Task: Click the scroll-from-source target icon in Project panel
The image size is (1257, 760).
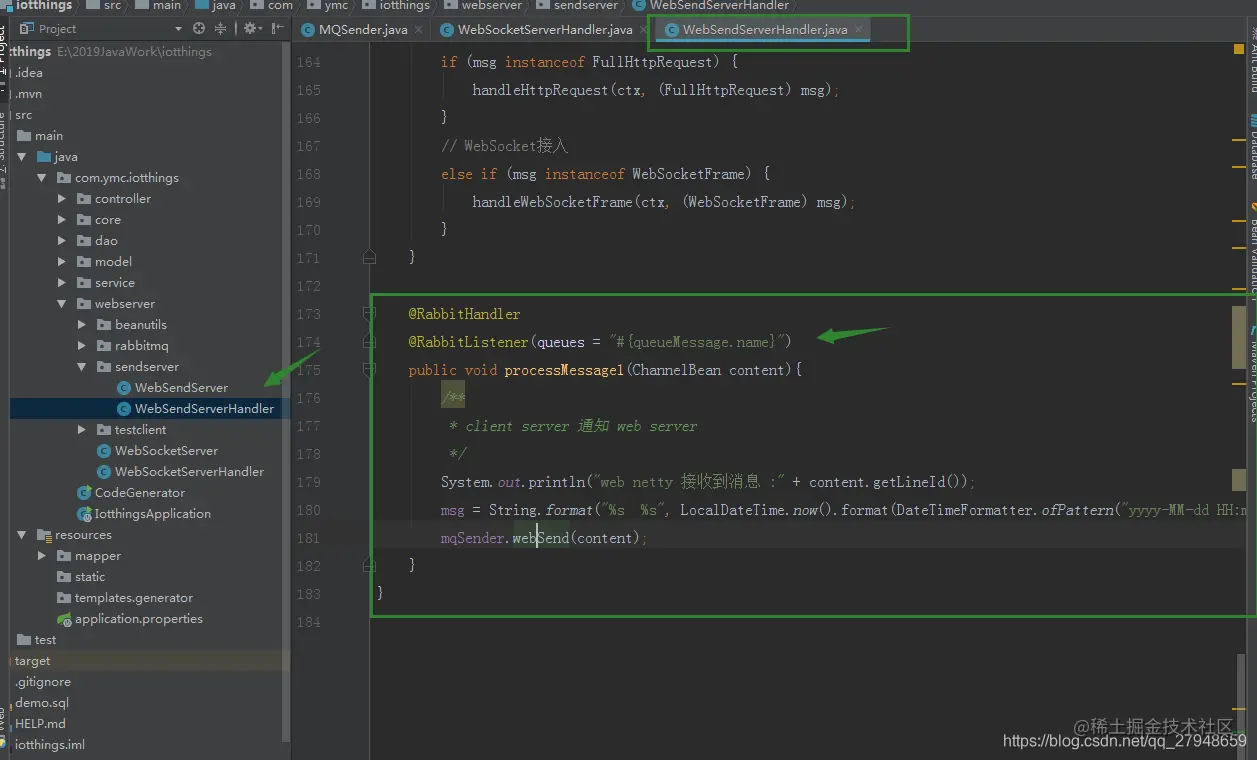Action: pyautogui.click(x=199, y=29)
